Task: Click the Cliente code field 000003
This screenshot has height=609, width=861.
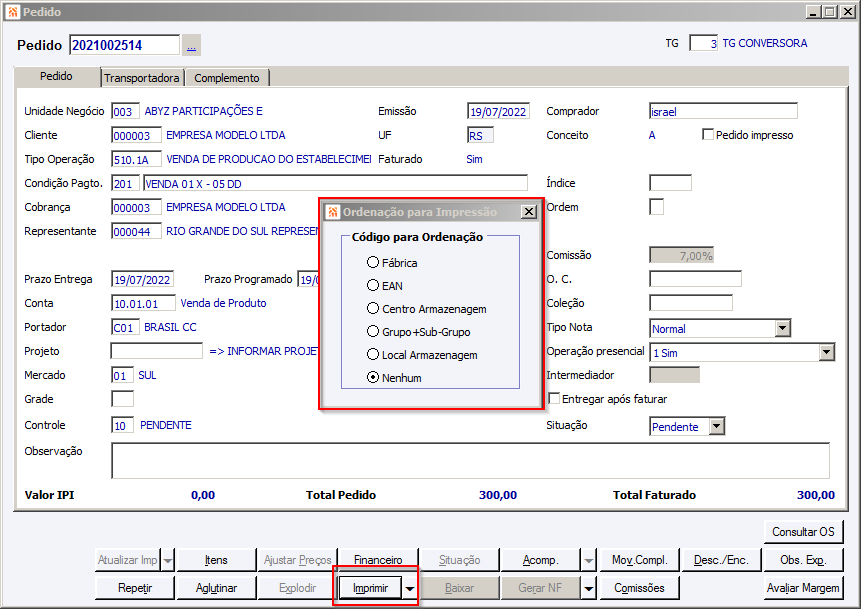Action: pos(136,135)
